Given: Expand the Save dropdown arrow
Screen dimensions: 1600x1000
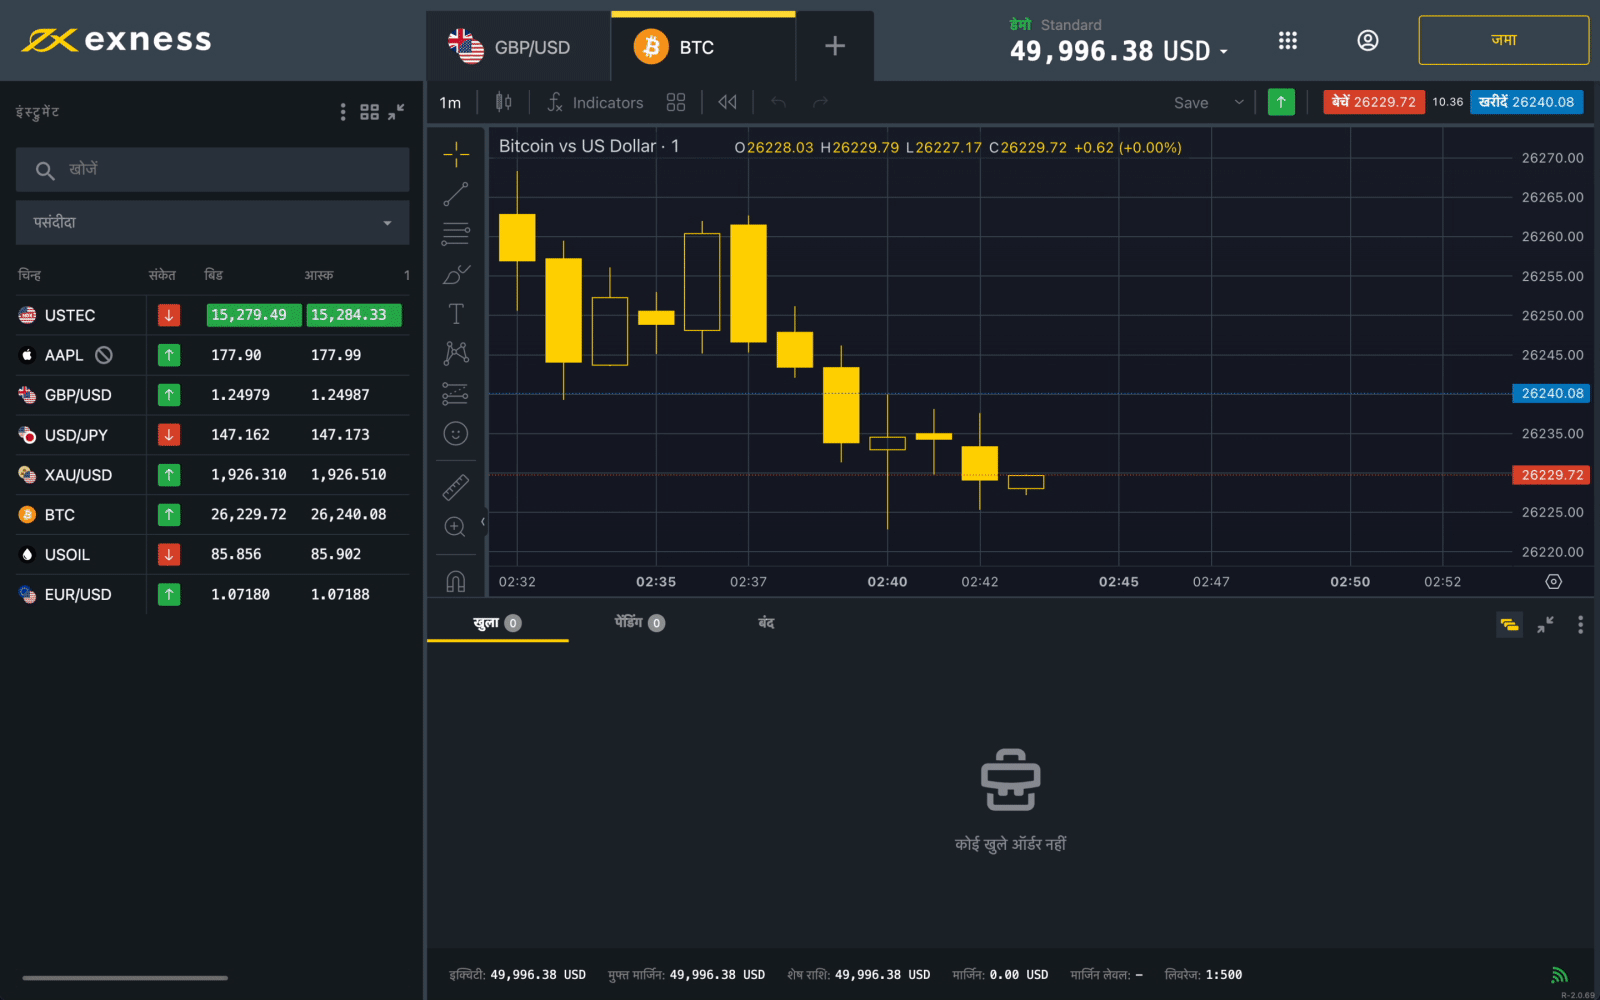Looking at the screenshot, I should (x=1239, y=102).
